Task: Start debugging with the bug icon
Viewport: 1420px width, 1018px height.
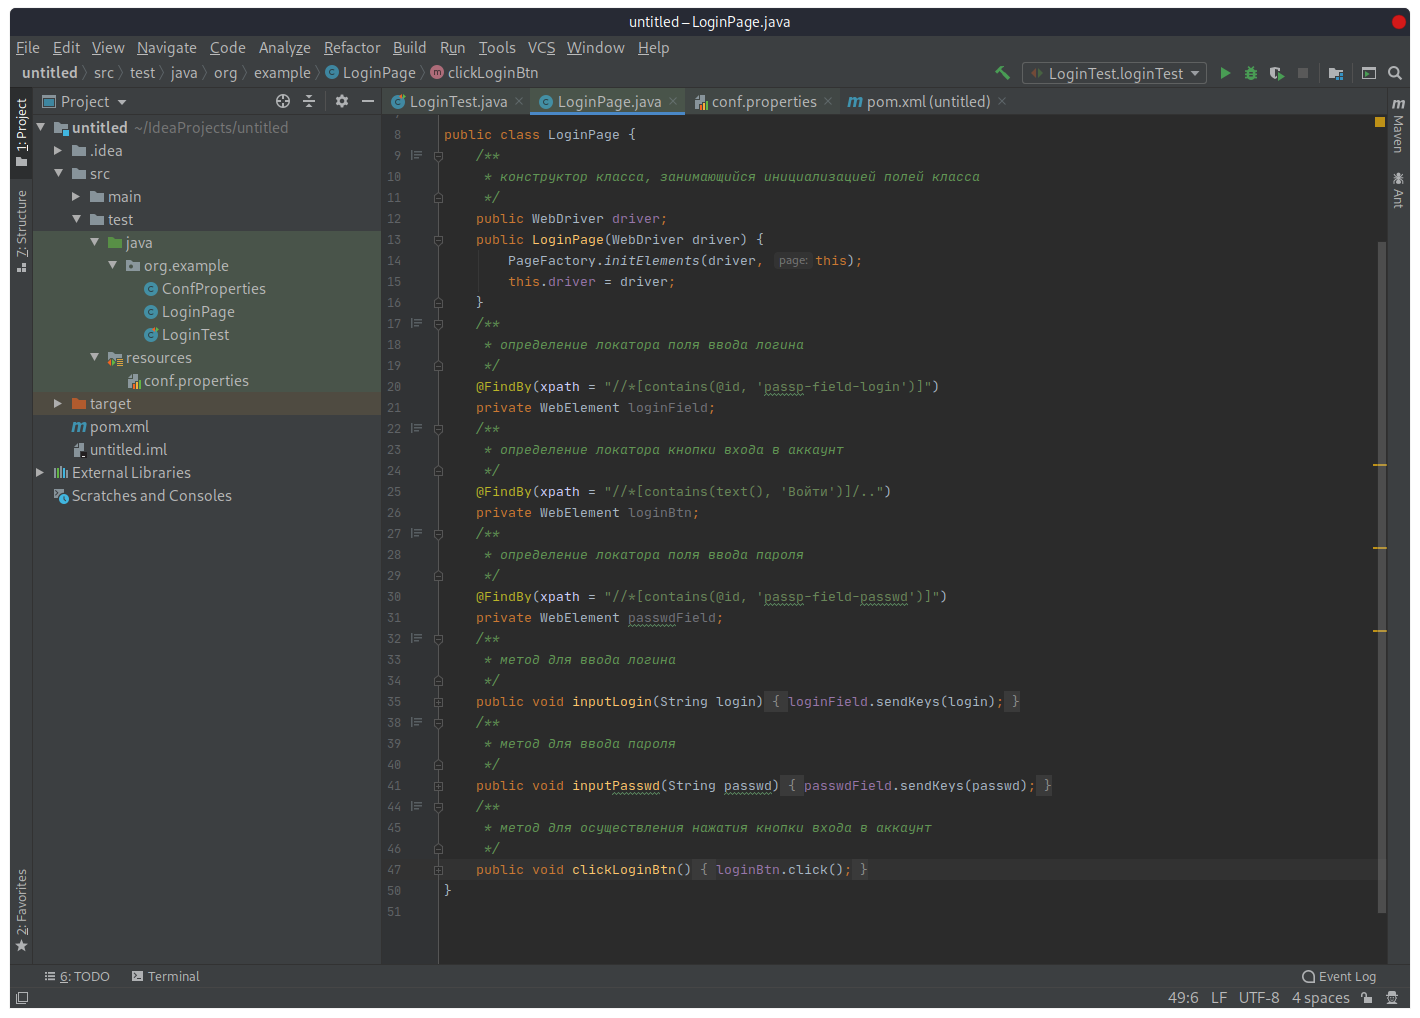Action: tap(1250, 73)
